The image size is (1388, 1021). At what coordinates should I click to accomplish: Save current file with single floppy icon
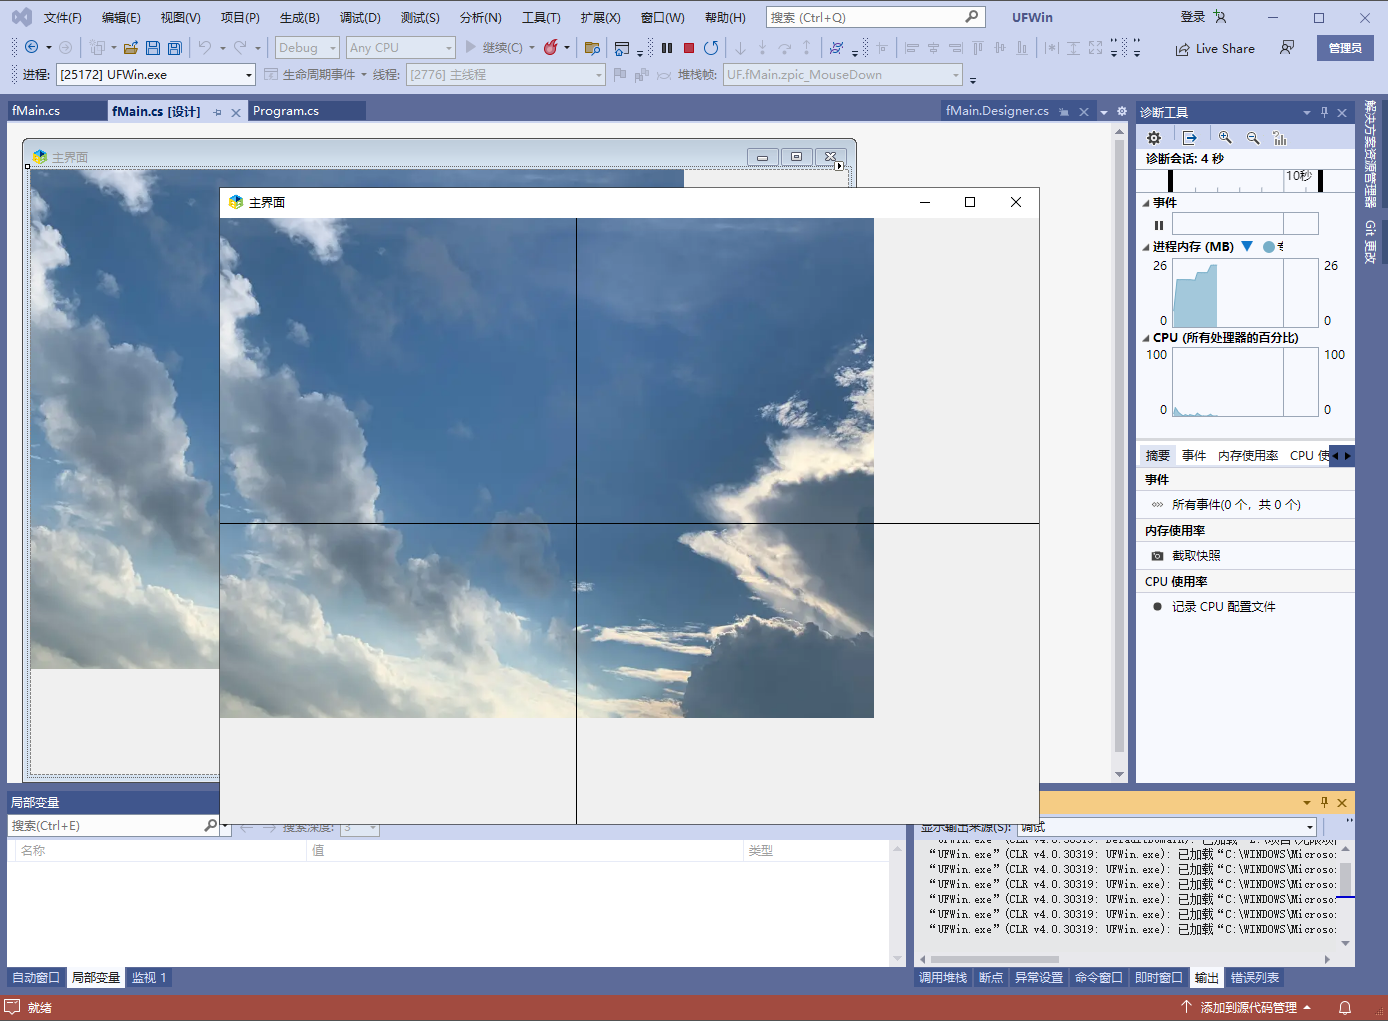coord(153,47)
